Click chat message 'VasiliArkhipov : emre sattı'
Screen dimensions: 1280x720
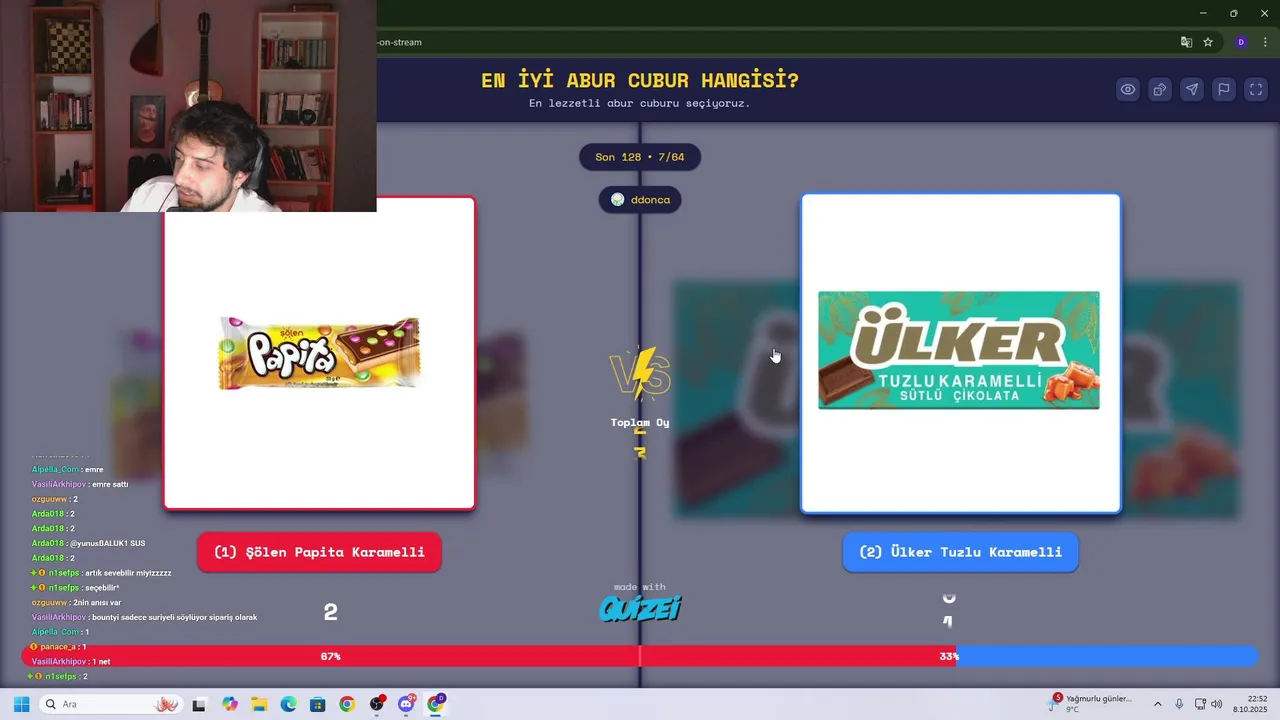point(80,484)
